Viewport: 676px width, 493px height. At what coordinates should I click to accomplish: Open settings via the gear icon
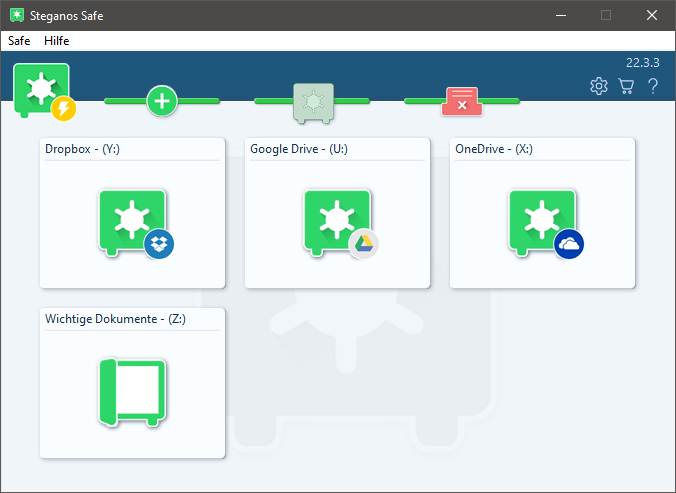click(598, 86)
